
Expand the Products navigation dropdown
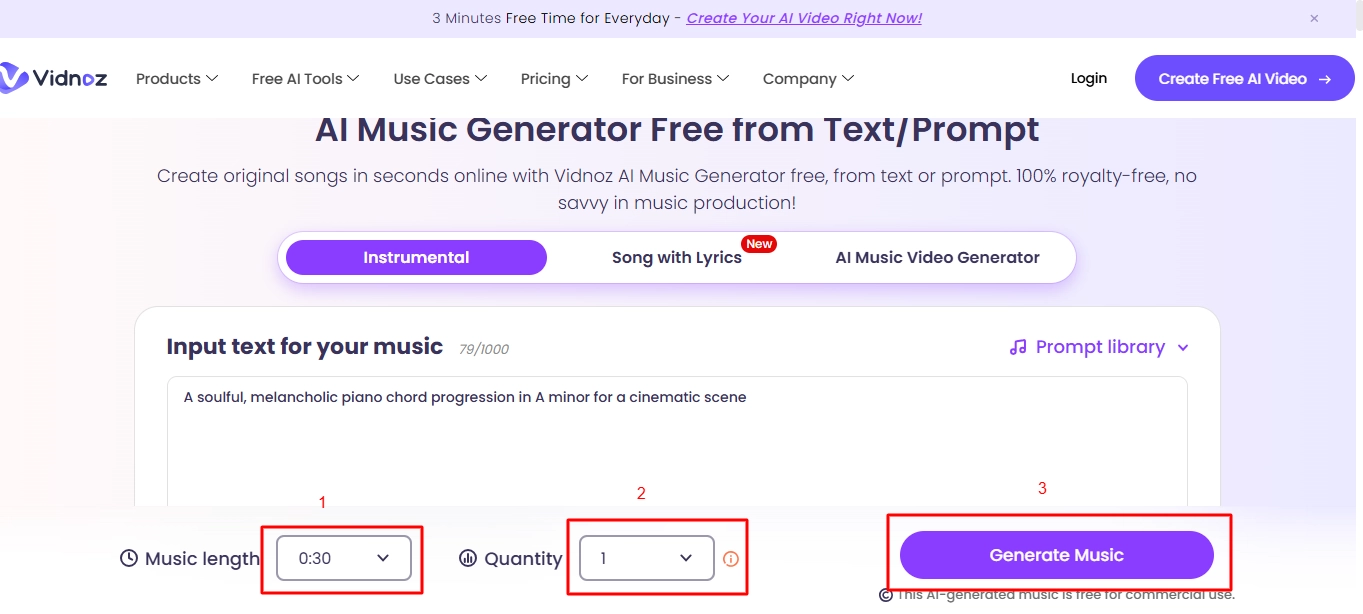click(176, 78)
